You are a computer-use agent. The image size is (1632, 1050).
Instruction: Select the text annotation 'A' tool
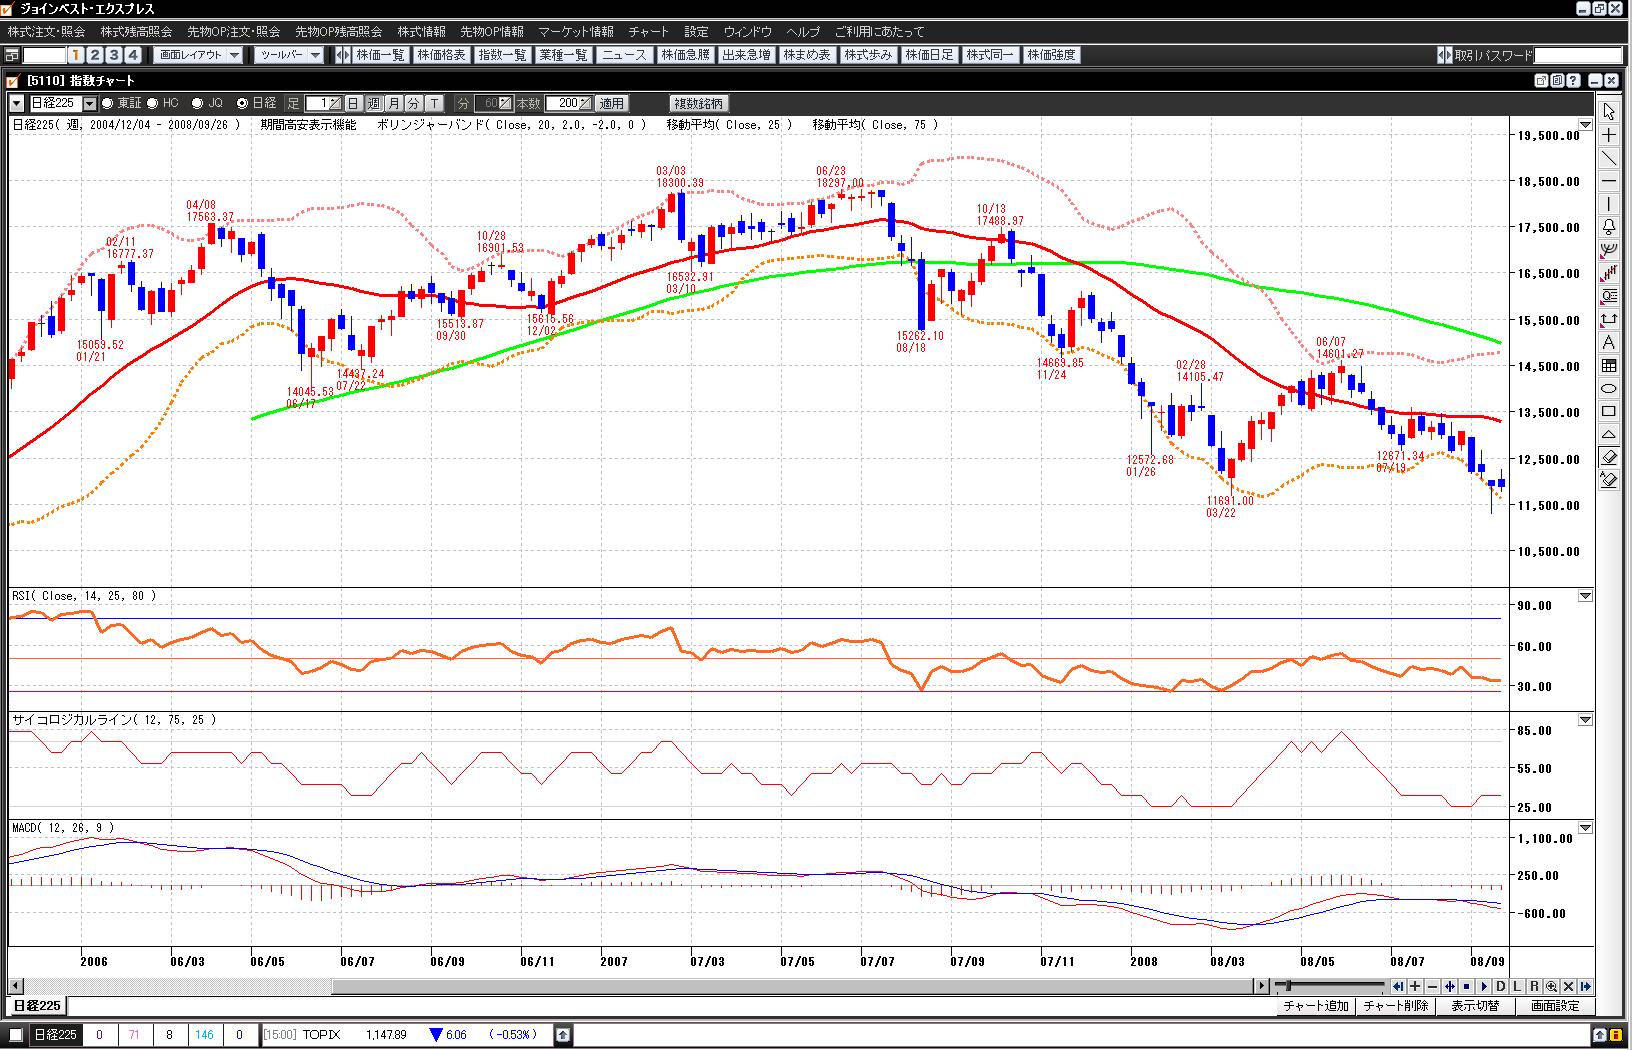(1608, 343)
